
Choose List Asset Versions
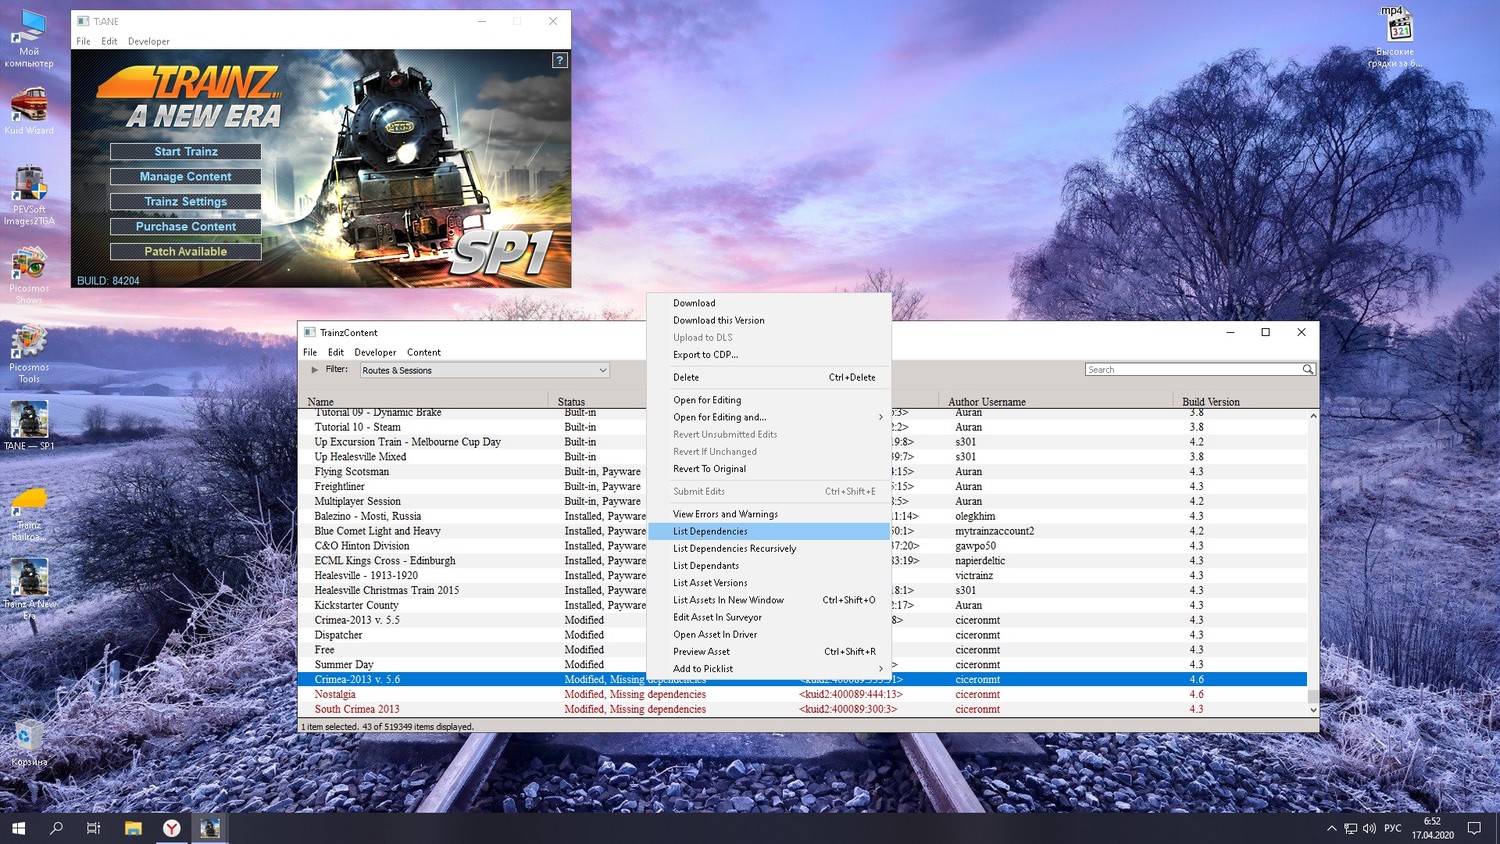click(x=769, y=583)
